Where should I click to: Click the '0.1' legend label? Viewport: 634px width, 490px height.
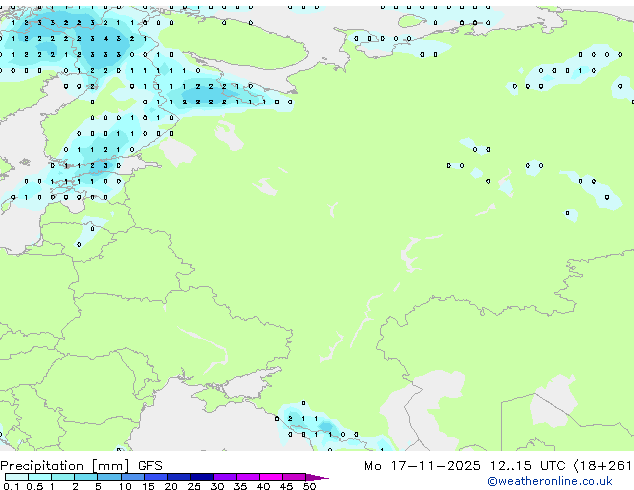10,486
